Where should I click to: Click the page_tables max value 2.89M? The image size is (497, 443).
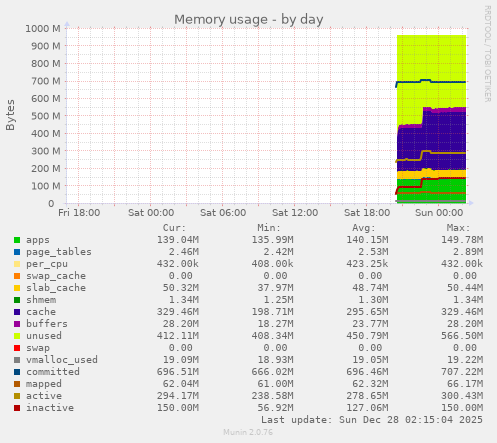pos(468,252)
